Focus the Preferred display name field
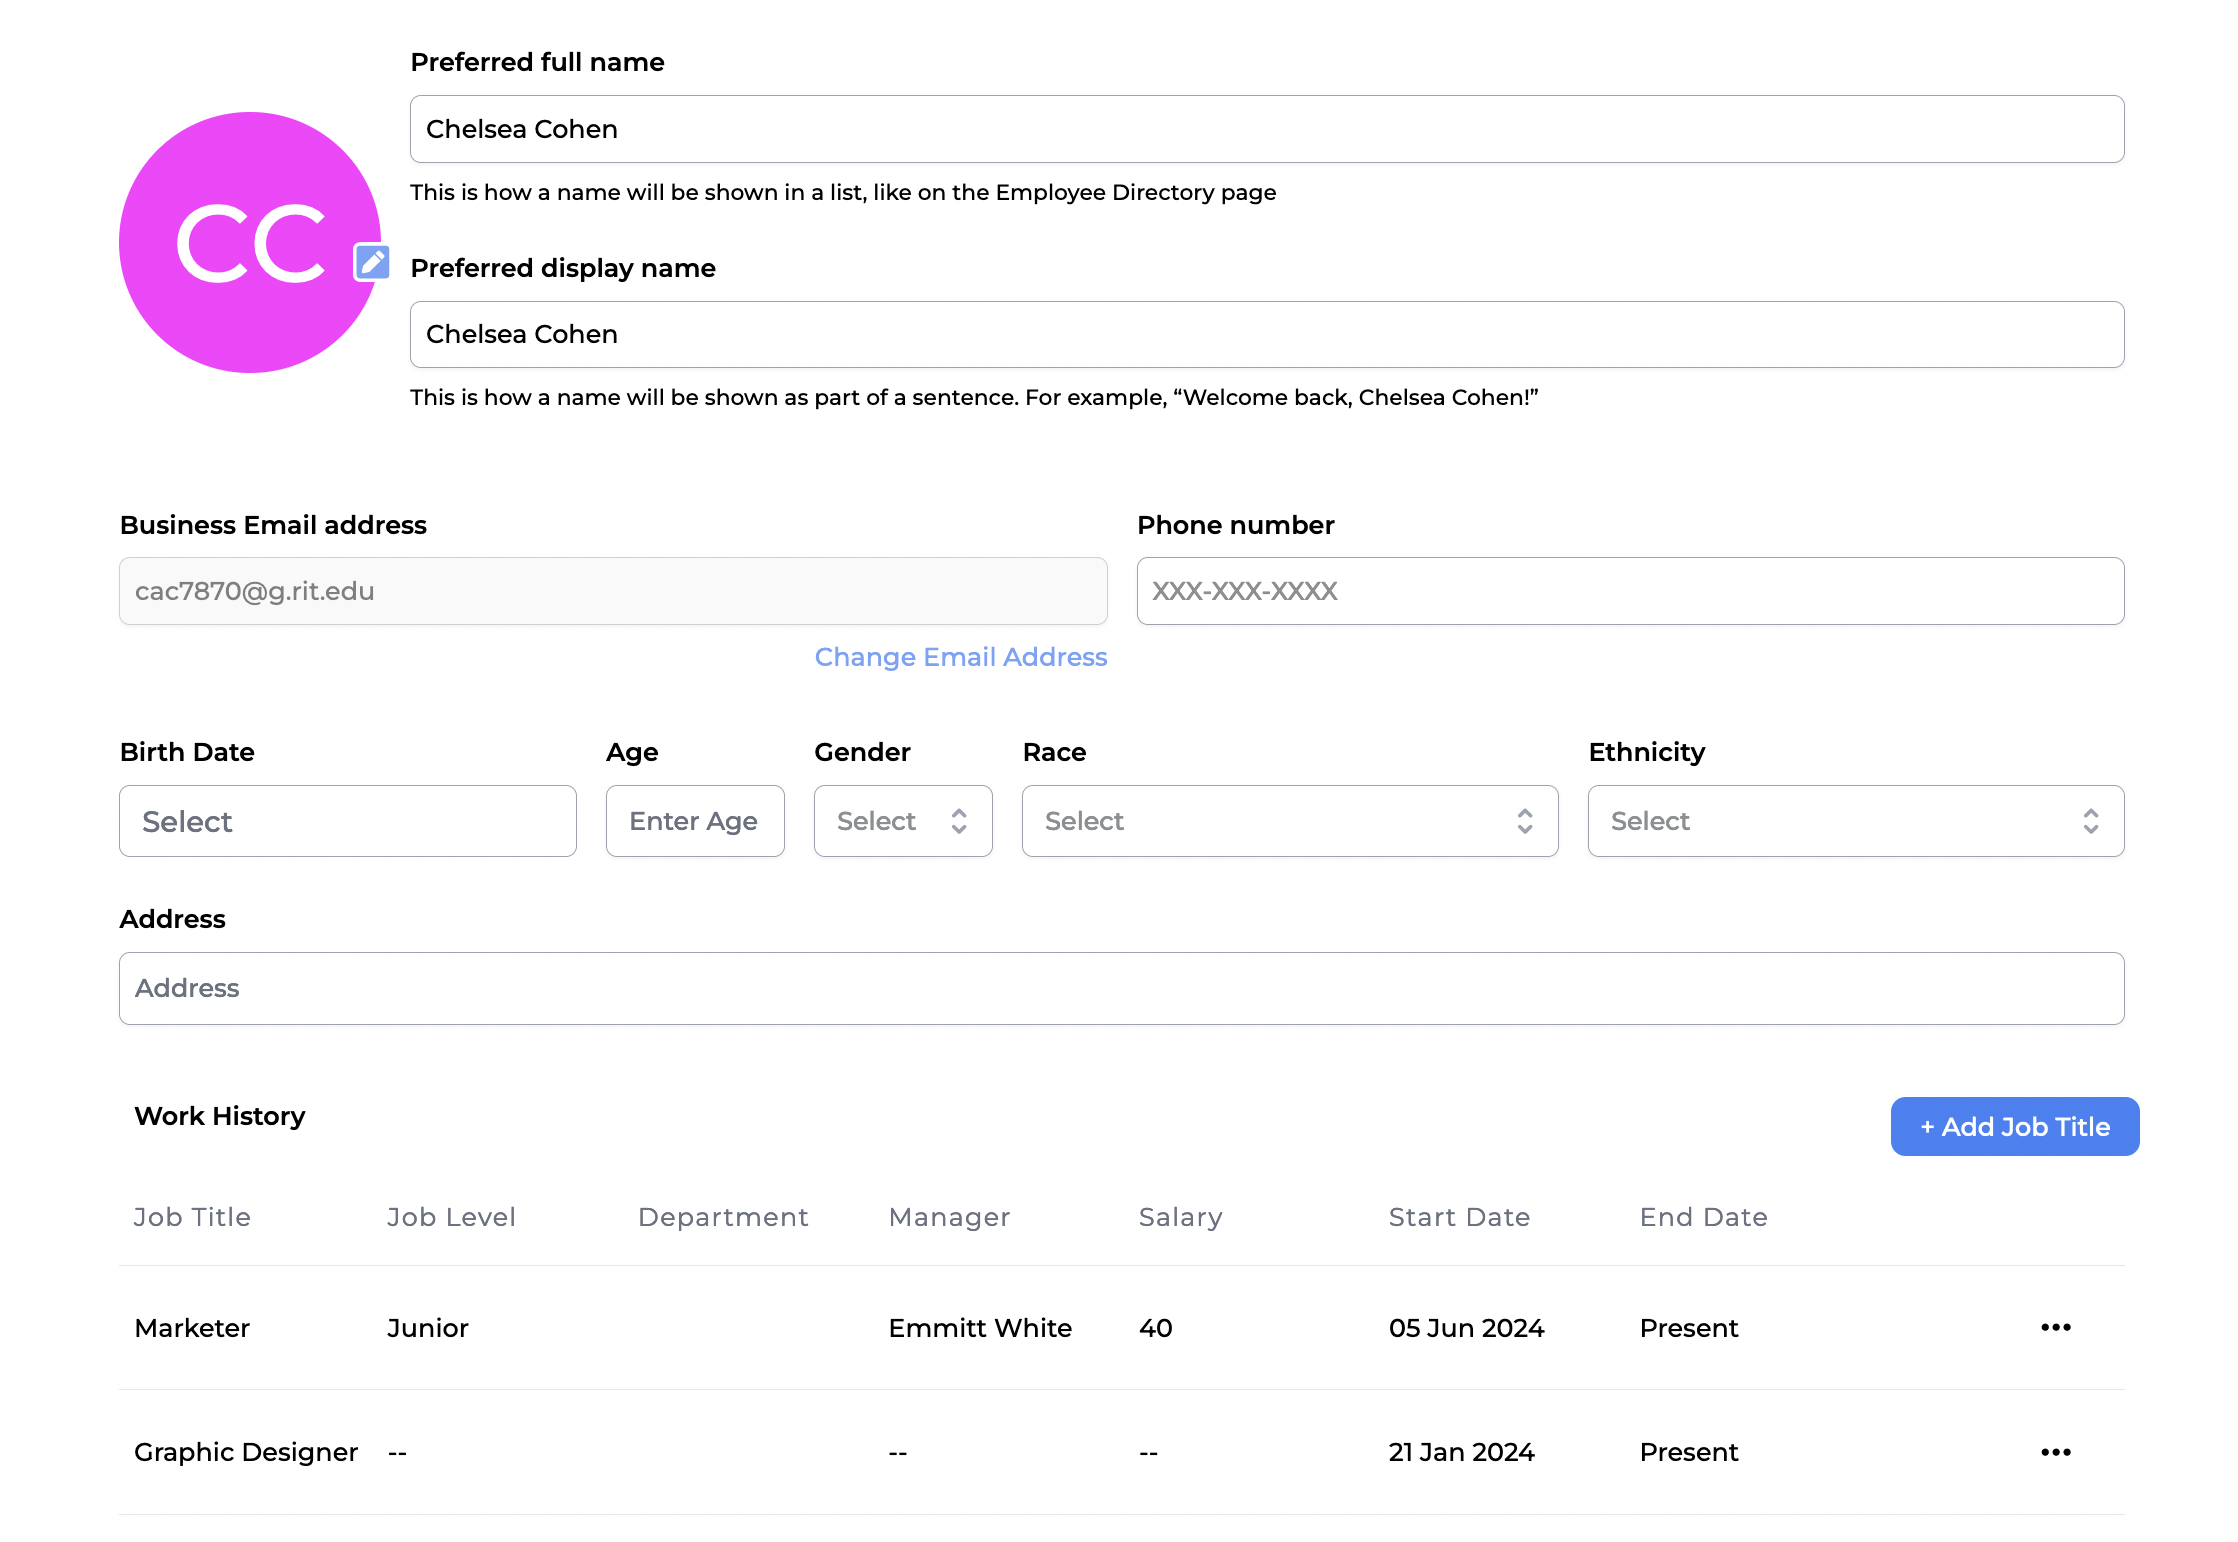Image resolution: width=2238 pixels, height=1542 pixels. click(x=1266, y=334)
